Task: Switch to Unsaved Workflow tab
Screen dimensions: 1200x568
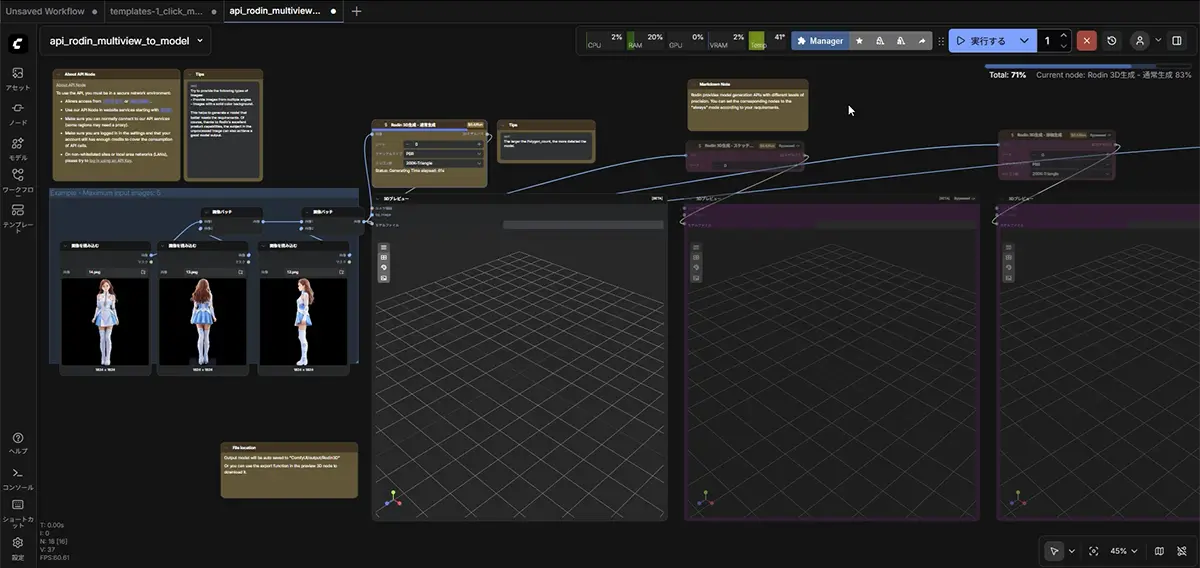Action: 44,11
